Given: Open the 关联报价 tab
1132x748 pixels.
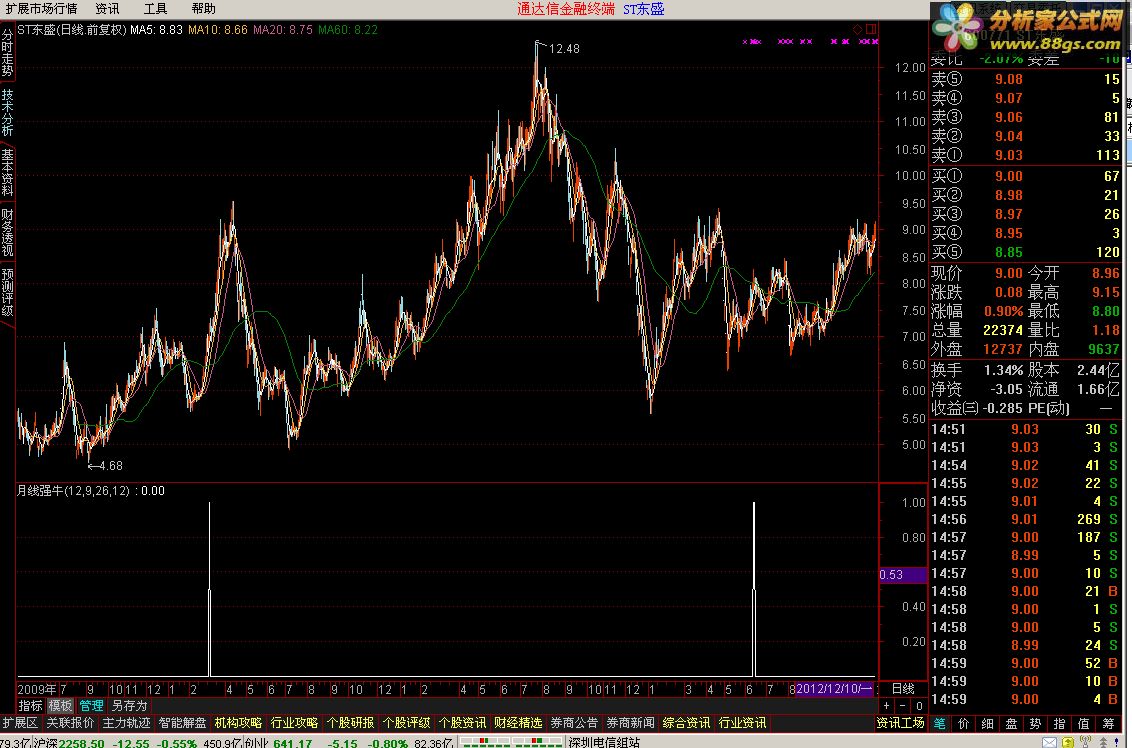Looking at the screenshot, I should (70, 723).
